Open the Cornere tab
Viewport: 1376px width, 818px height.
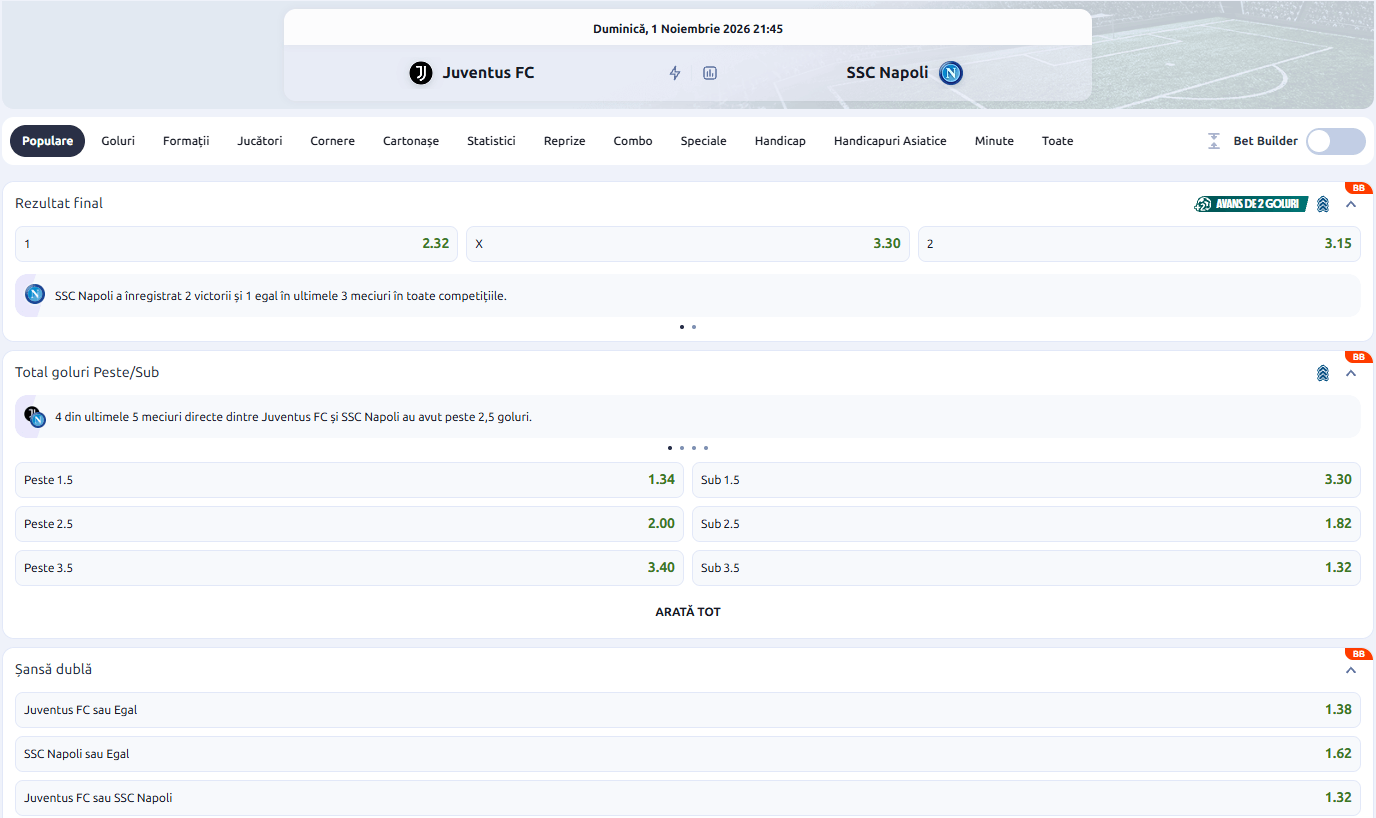(332, 141)
